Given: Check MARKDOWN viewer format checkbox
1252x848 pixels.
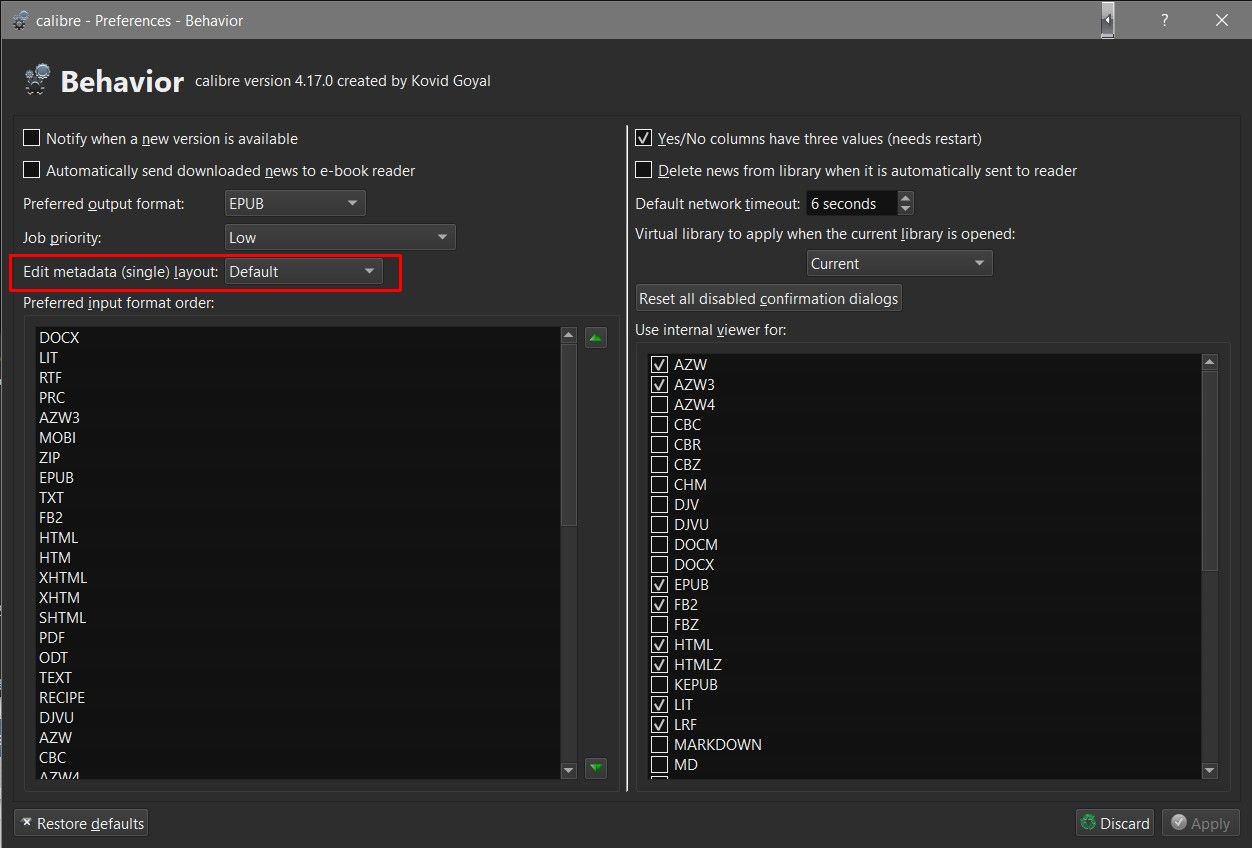Looking at the screenshot, I should (659, 744).
